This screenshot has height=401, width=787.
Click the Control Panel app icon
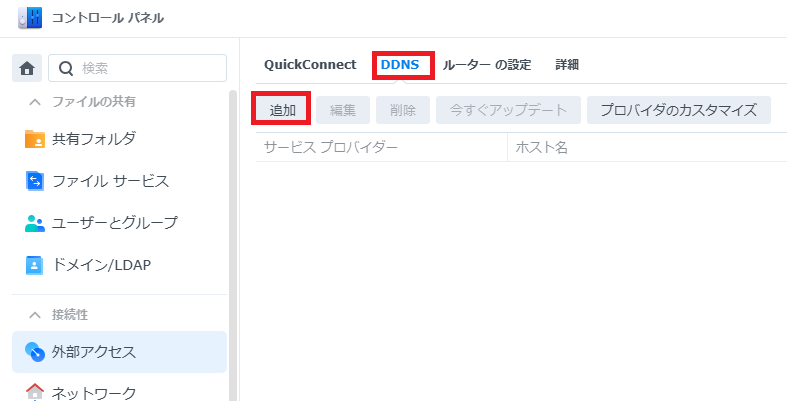(x=30, y=18)
